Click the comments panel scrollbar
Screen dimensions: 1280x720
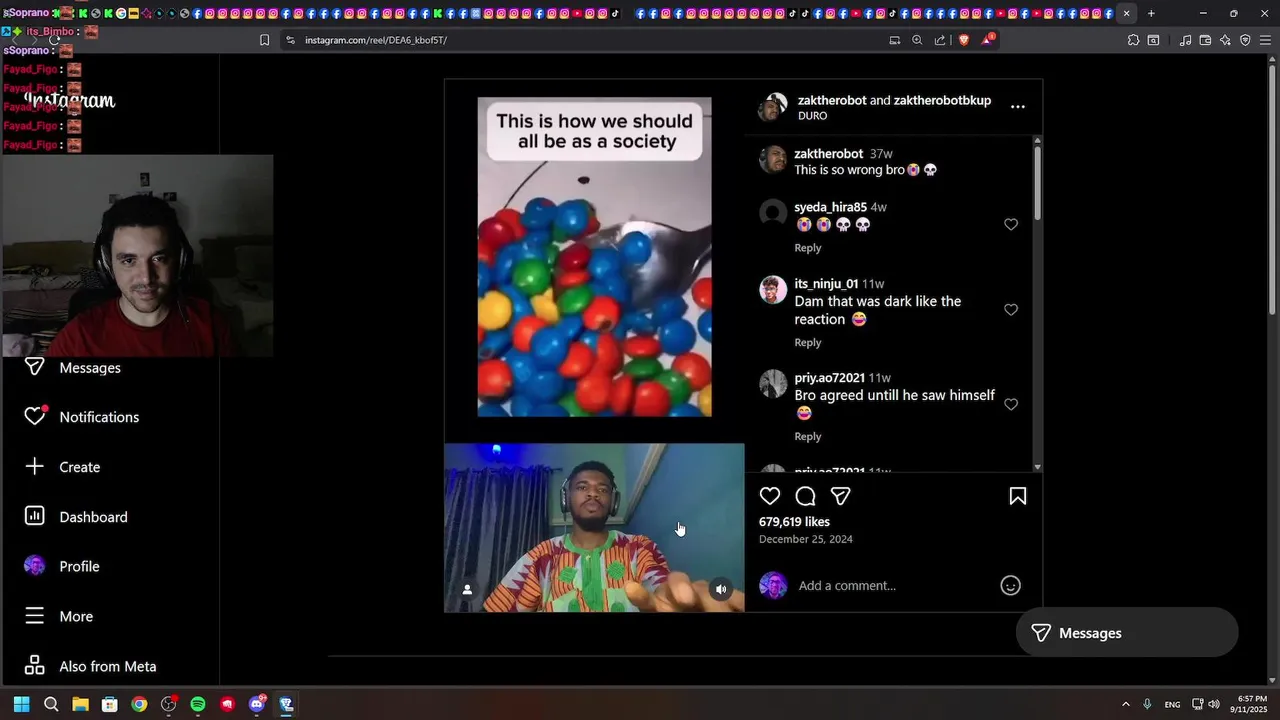tap(1037, 184)
